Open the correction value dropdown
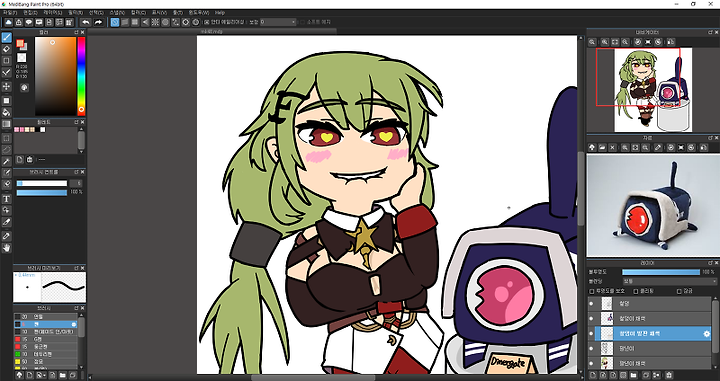Screen dimensions: 720x381 [x=278, y=22]
